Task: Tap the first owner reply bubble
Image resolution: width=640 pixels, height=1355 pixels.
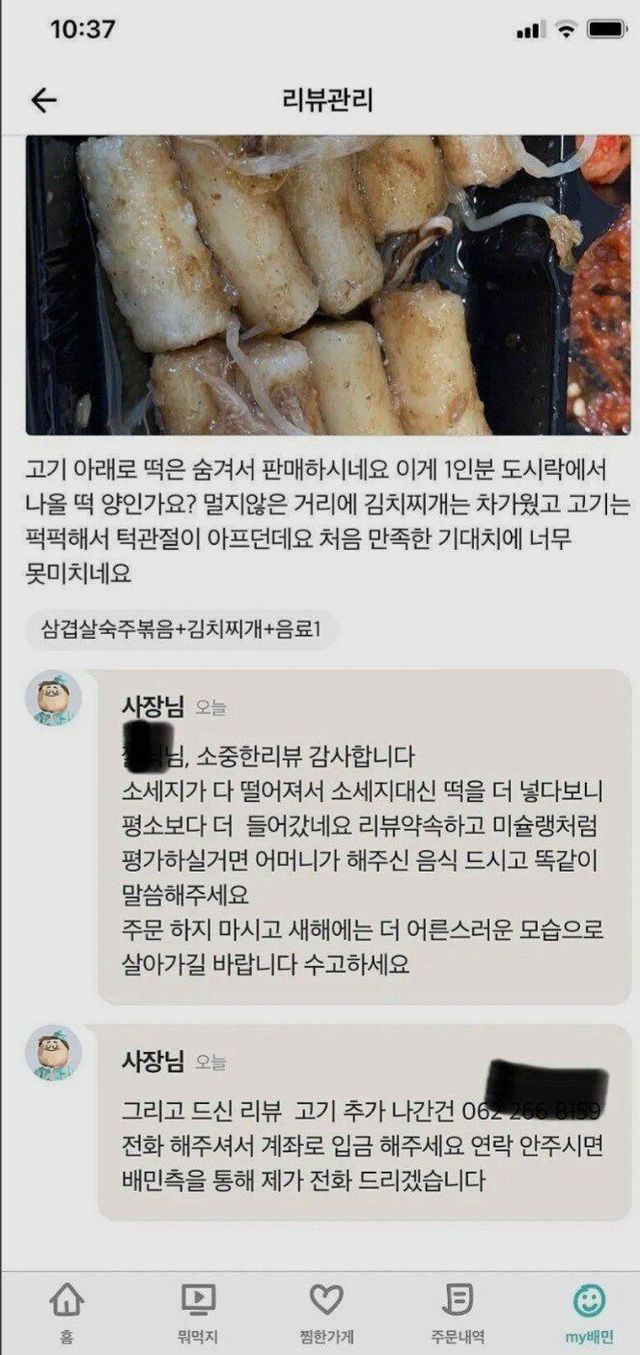Action: tap(364, 837)
